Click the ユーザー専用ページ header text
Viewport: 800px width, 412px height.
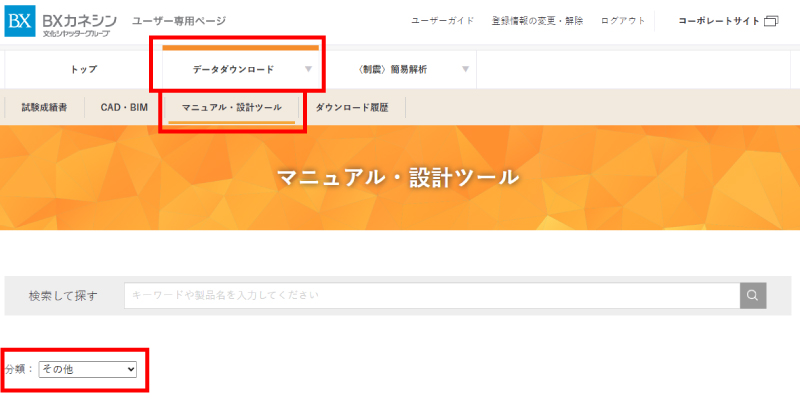(x=179, y=21)
